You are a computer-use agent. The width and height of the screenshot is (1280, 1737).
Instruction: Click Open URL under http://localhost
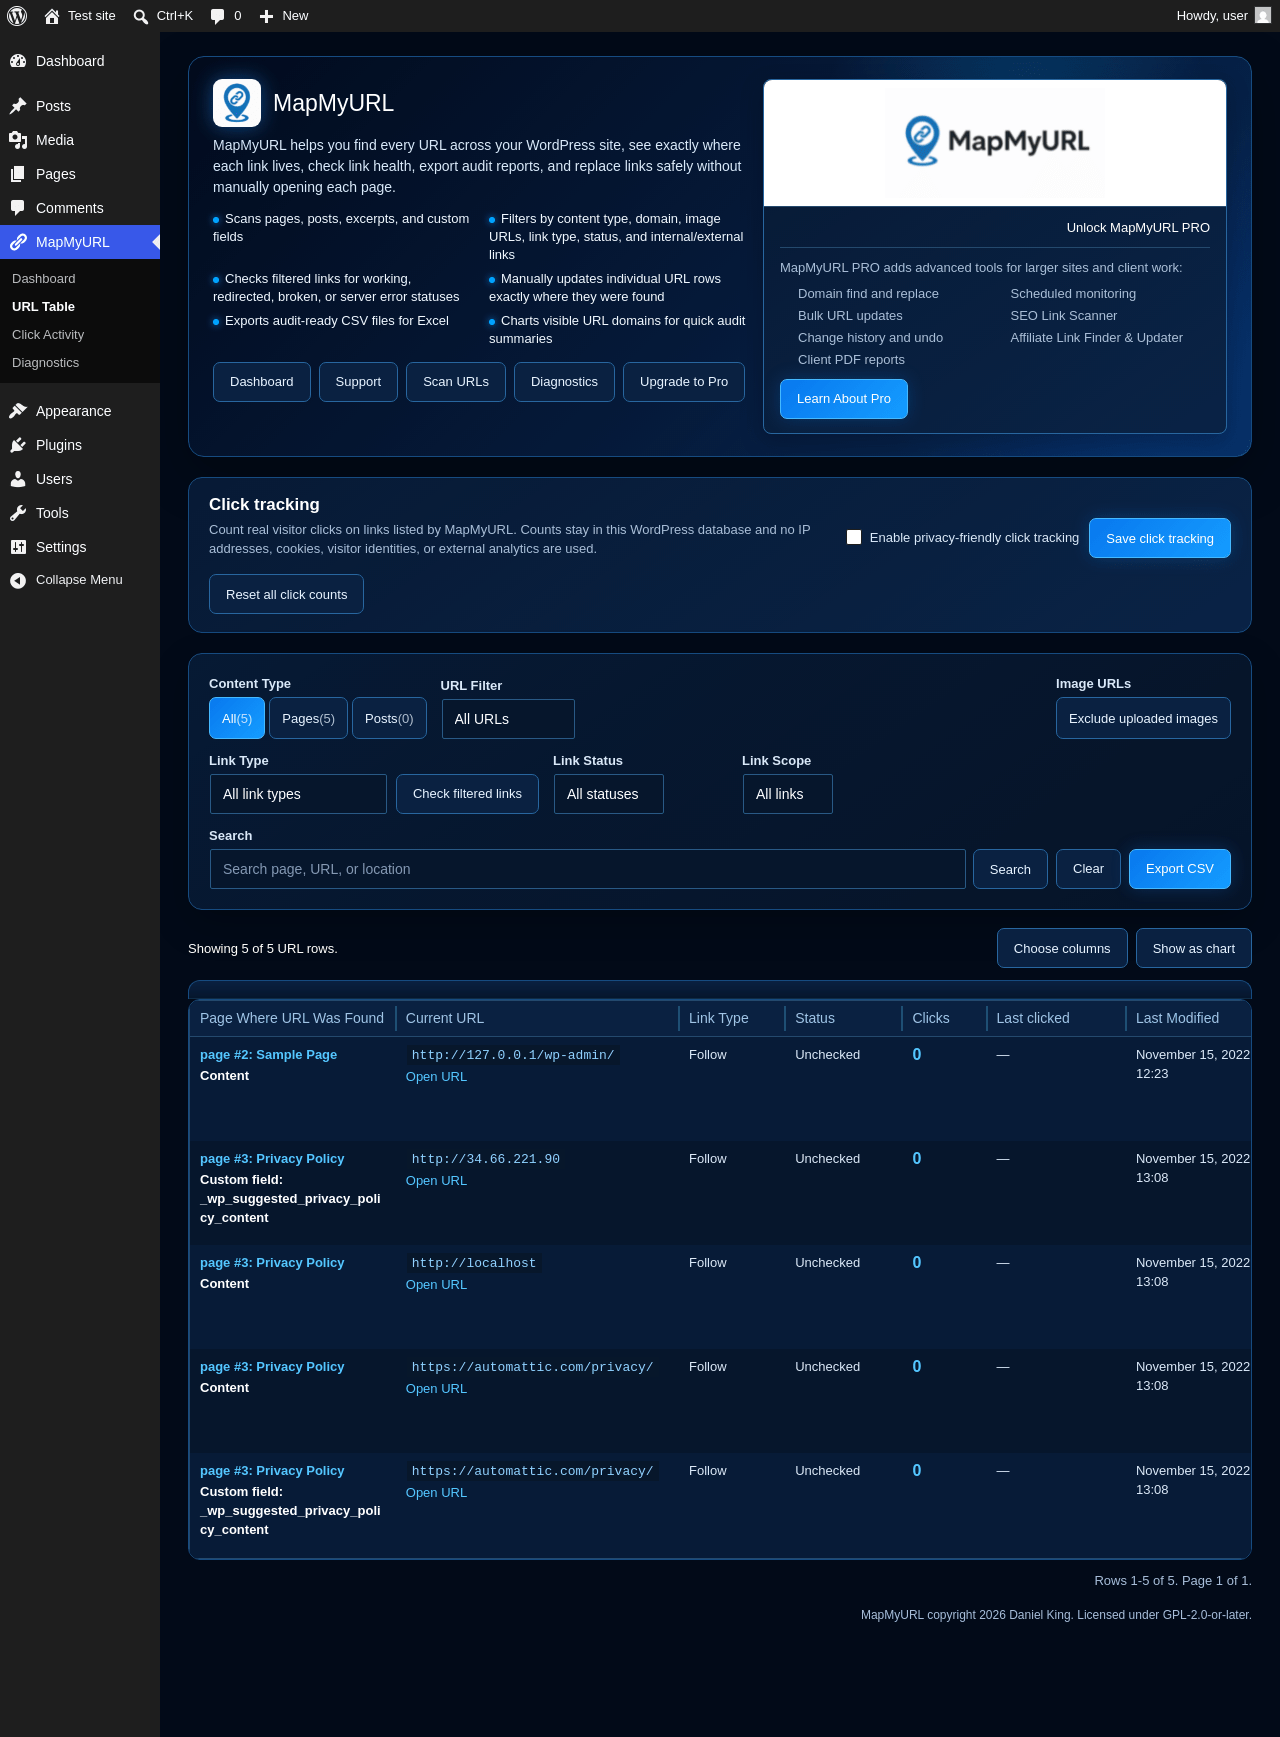[436, 1285]
